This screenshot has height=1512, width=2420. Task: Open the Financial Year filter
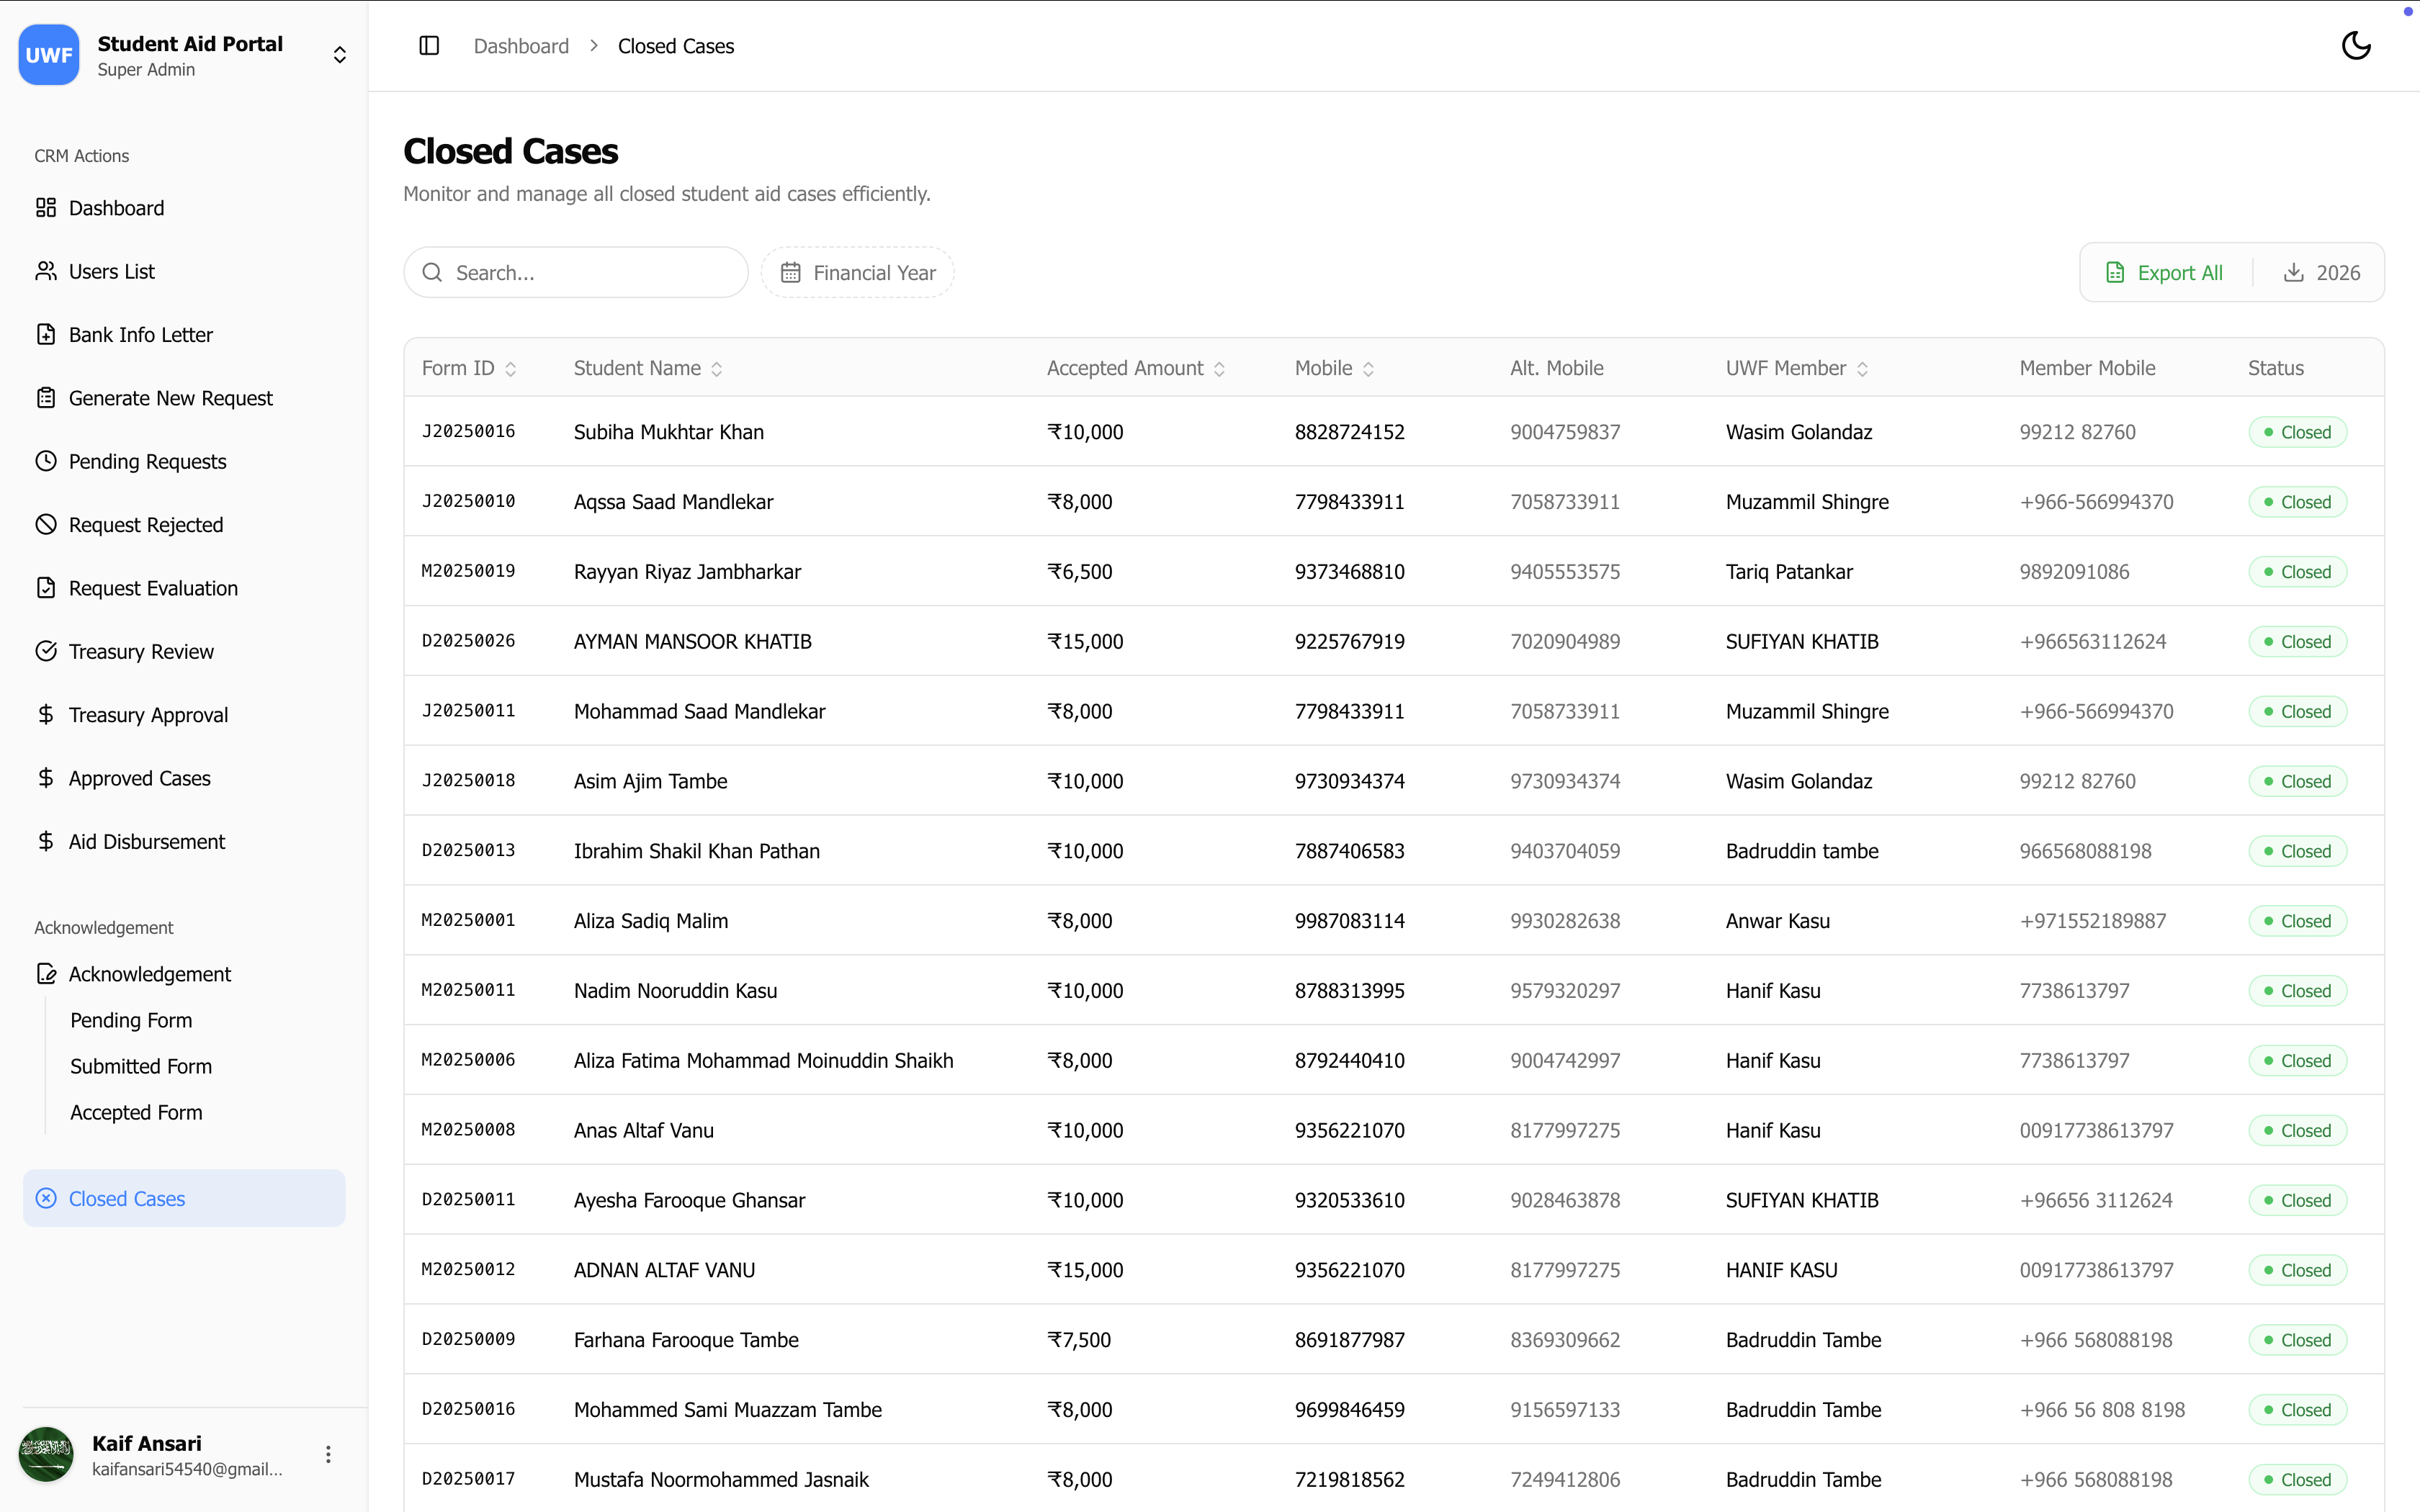tap(858, 272)
